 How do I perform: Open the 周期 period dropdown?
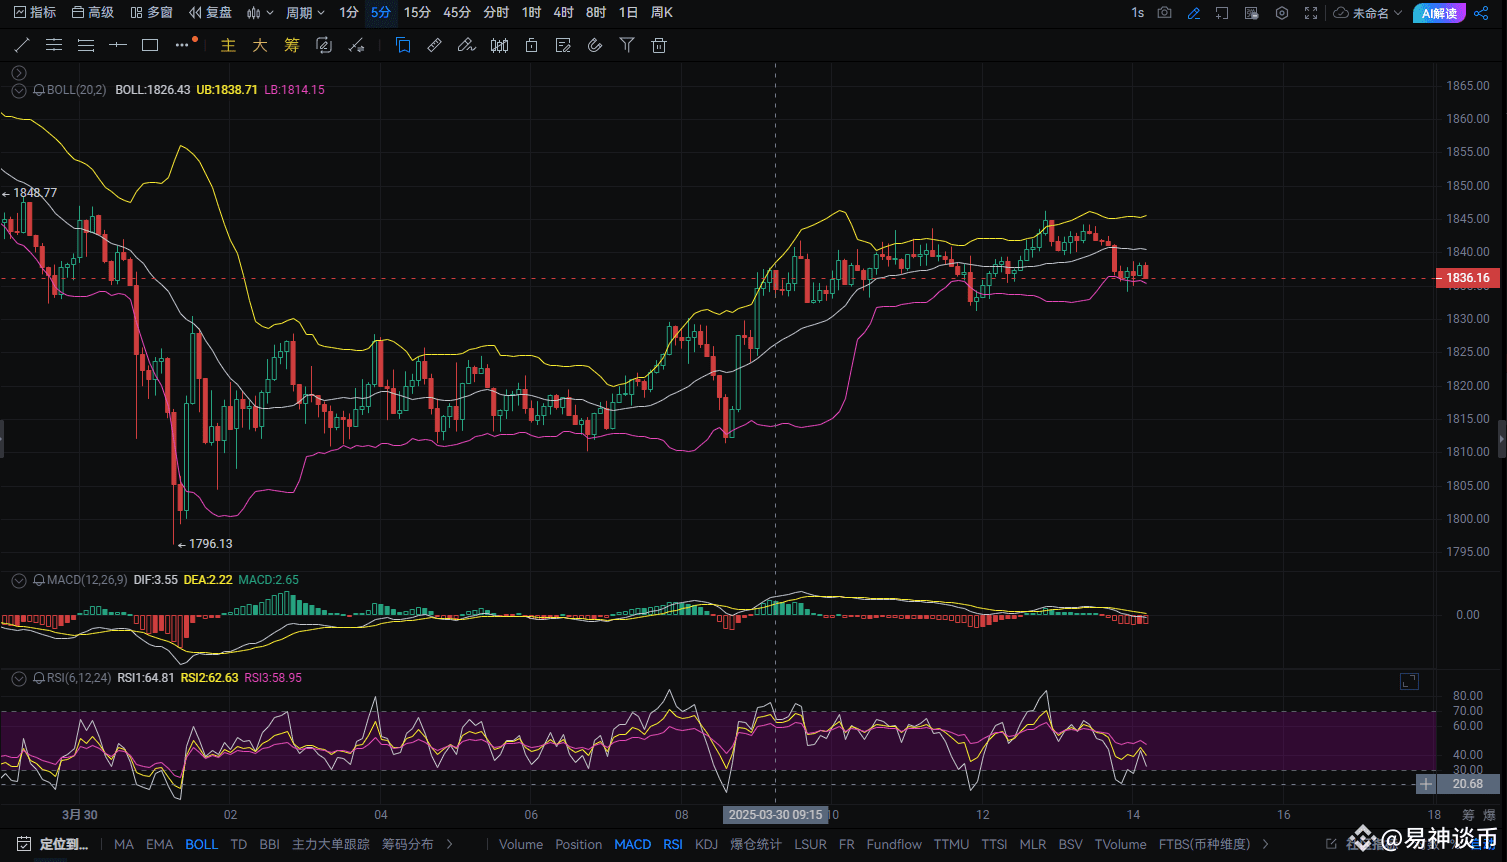click(305, 13)
